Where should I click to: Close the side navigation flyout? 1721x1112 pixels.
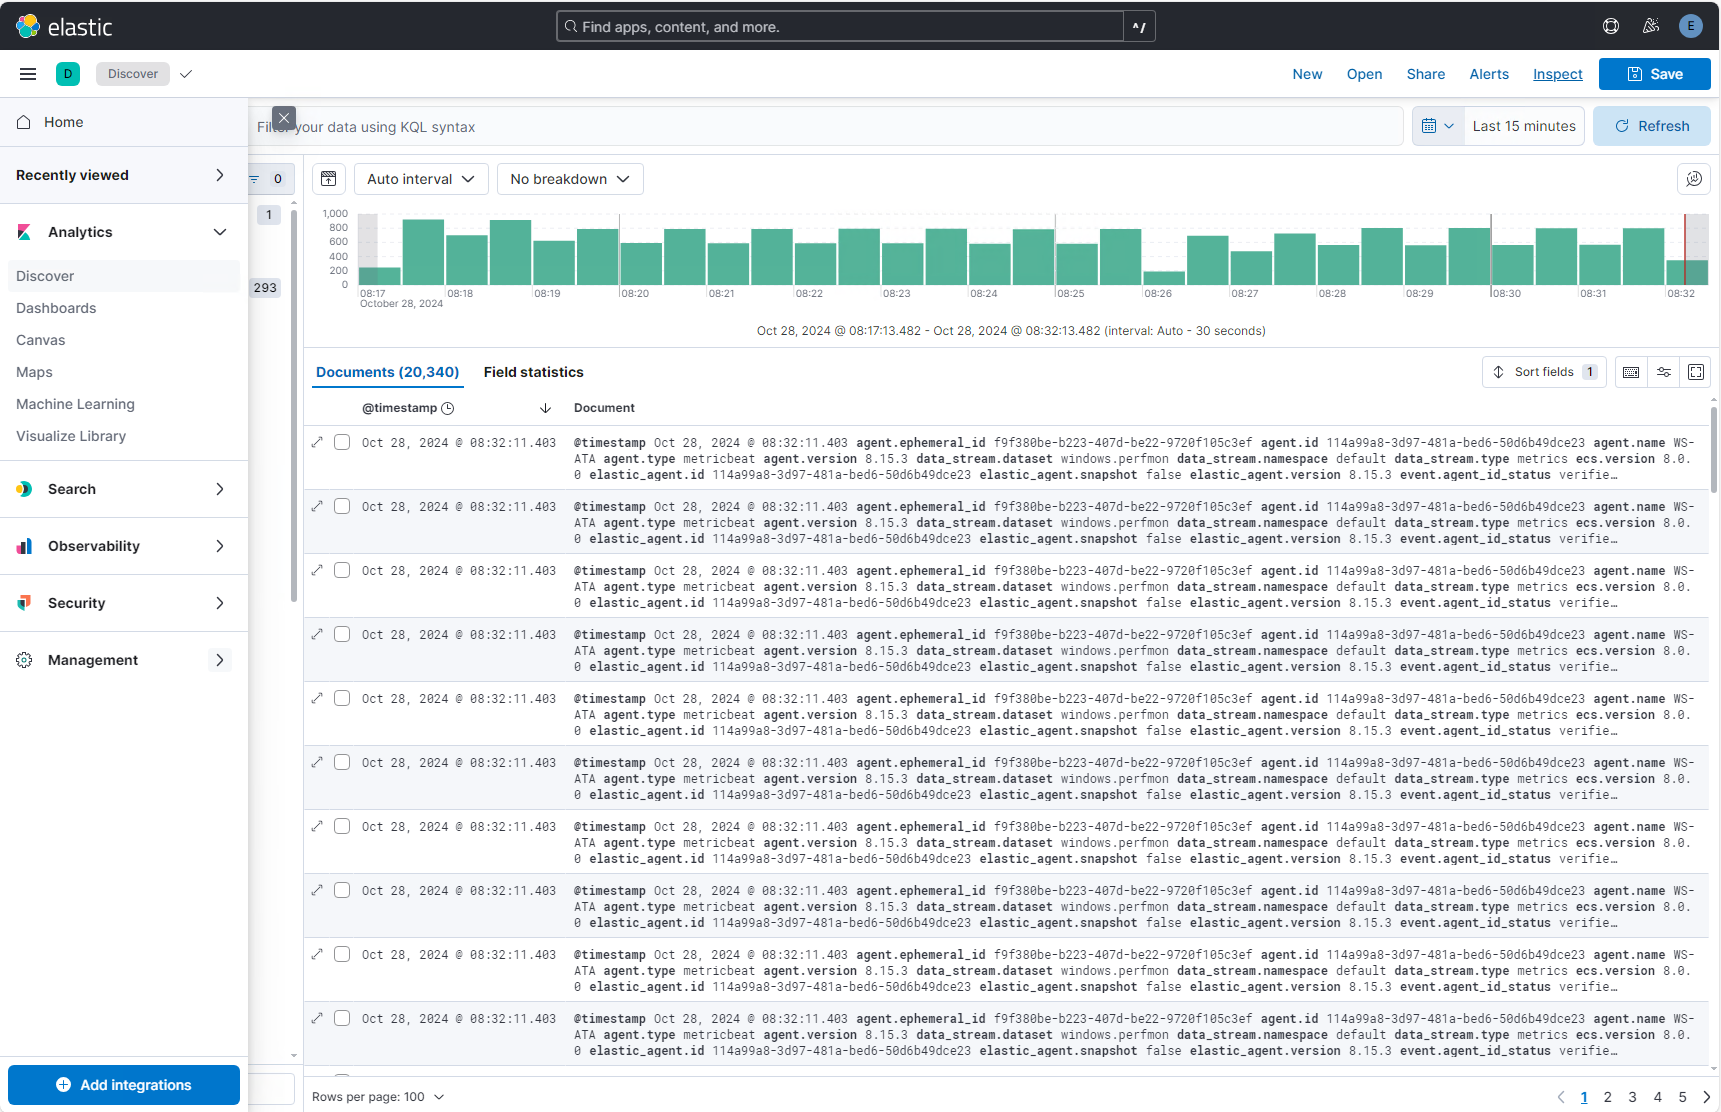click(x=284, y=118)
